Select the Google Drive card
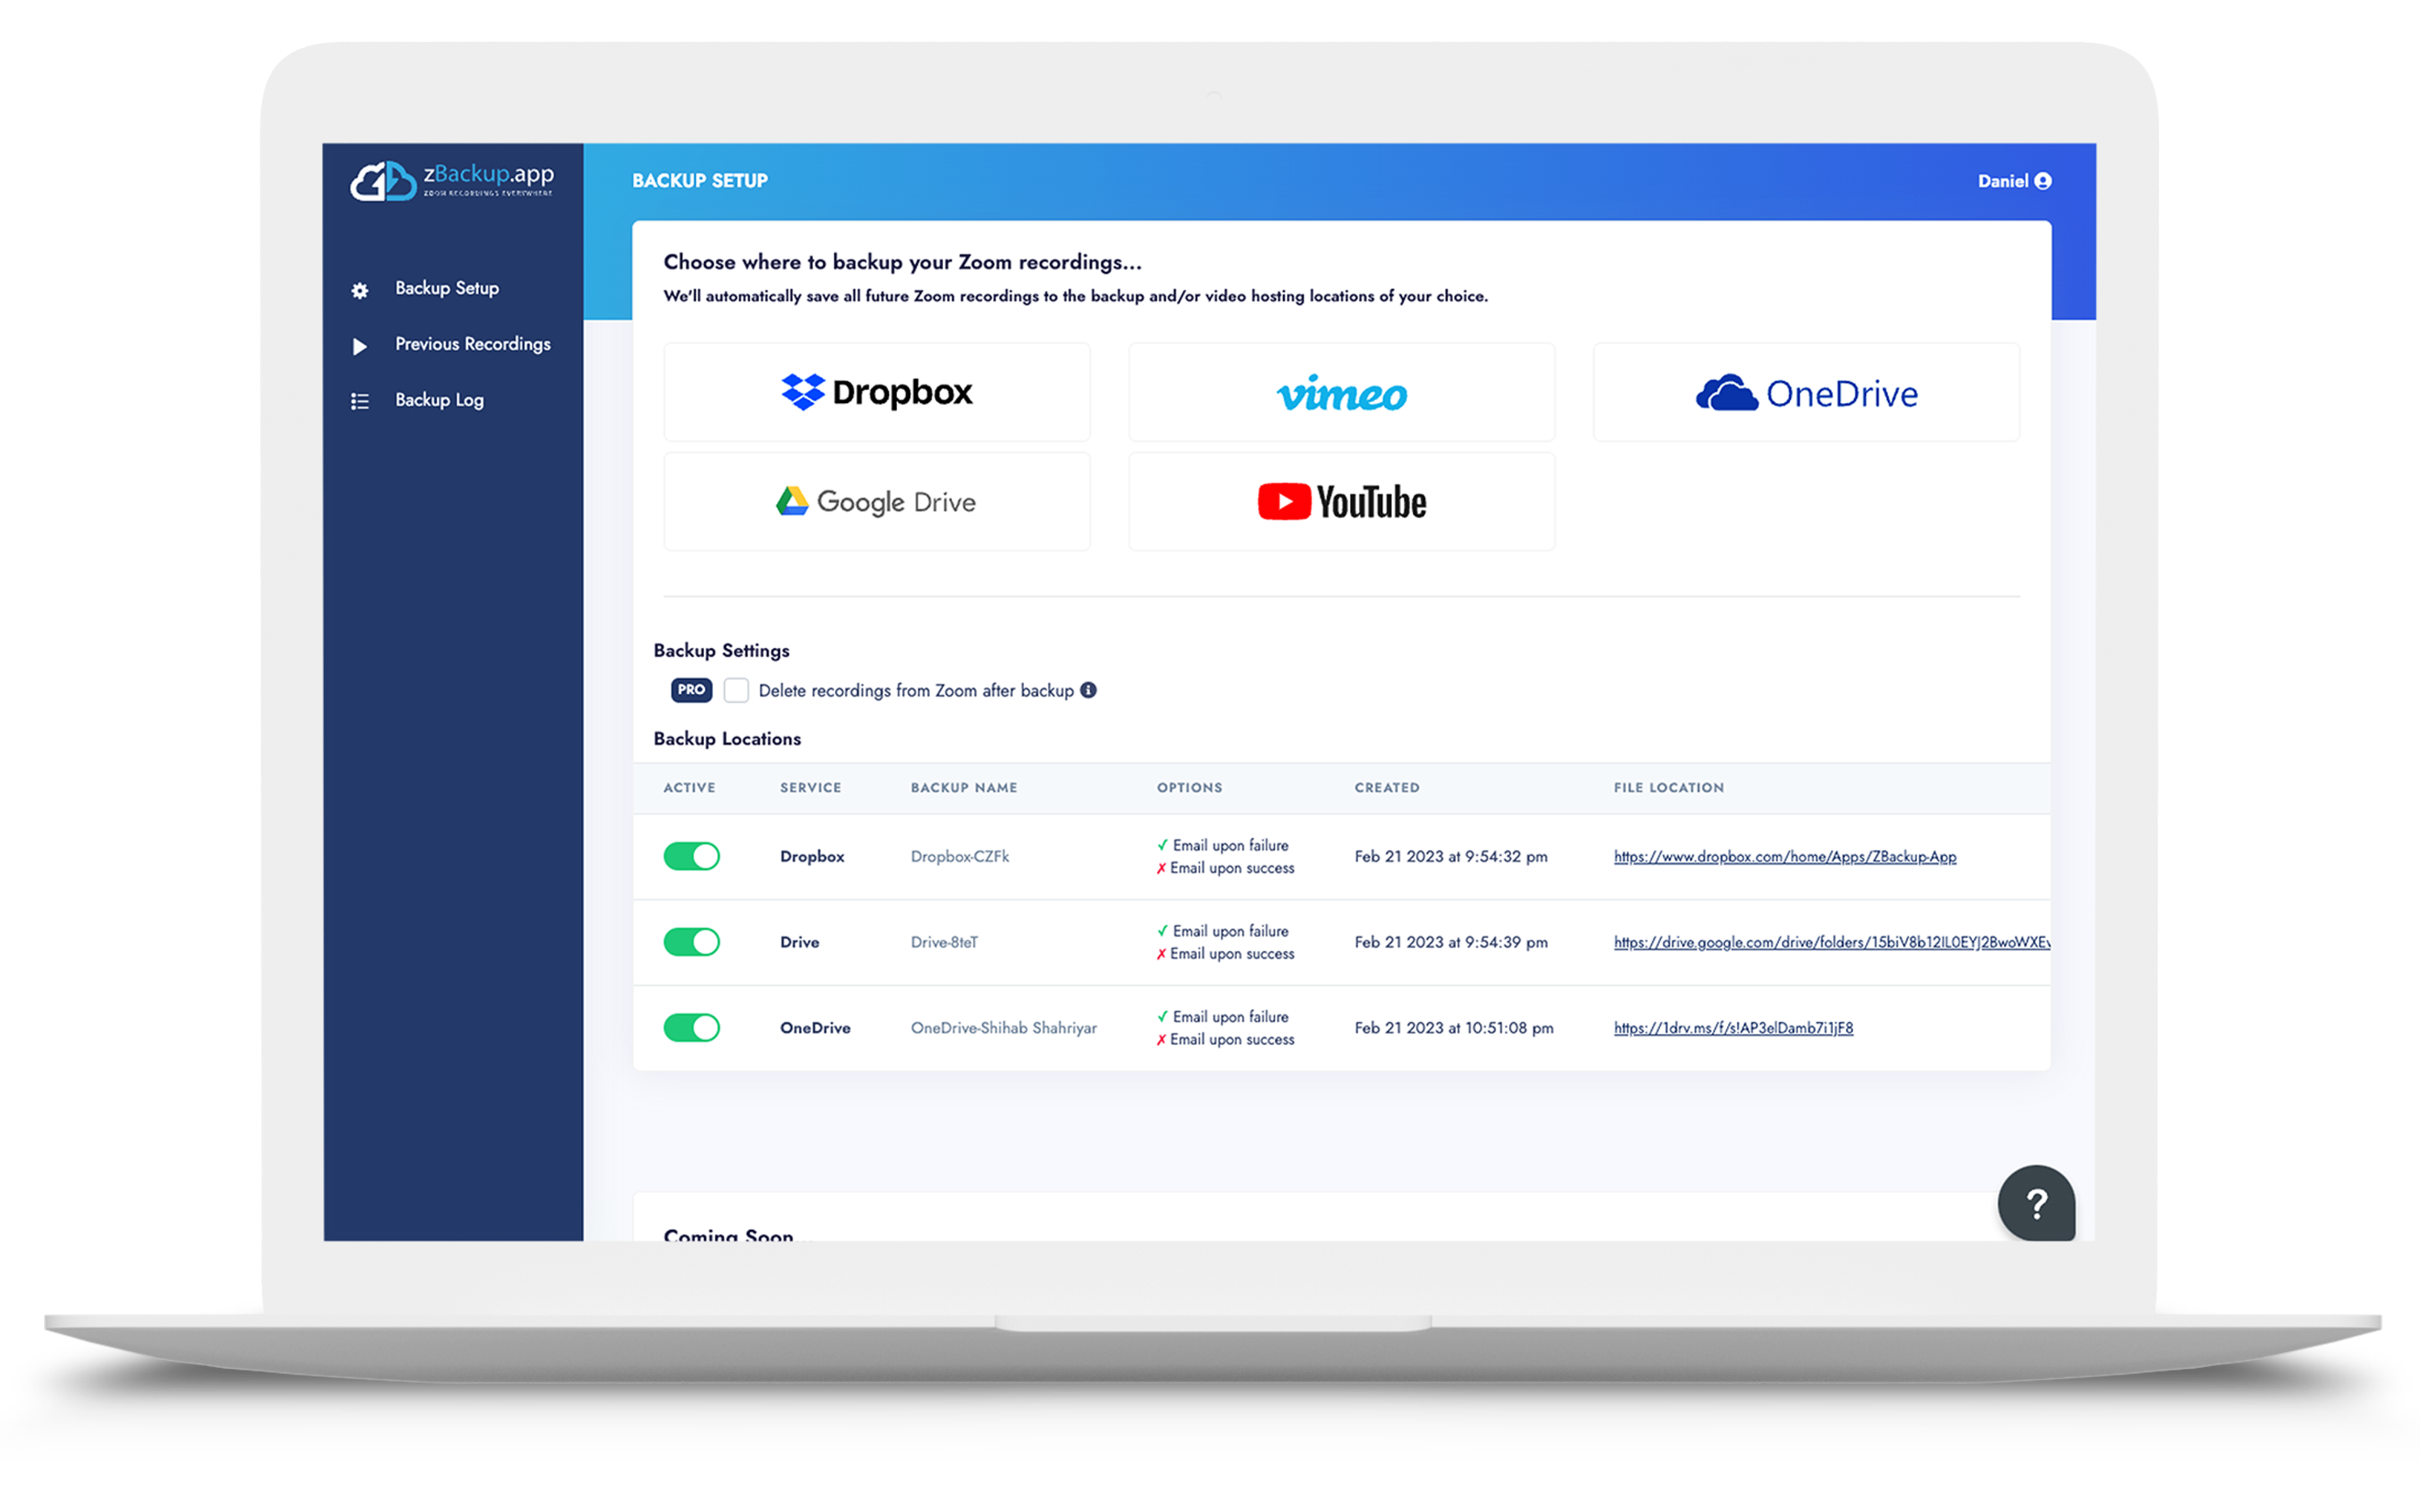Viewport: 2420px width, 1512px height. tap(877, 502)
